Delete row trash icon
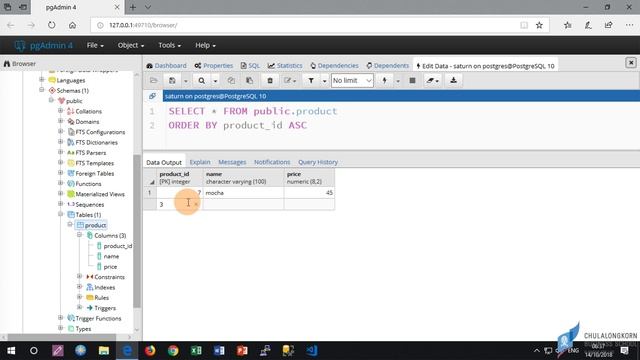The width and height of the screenshot is (640, 360). tap(270, 80)
